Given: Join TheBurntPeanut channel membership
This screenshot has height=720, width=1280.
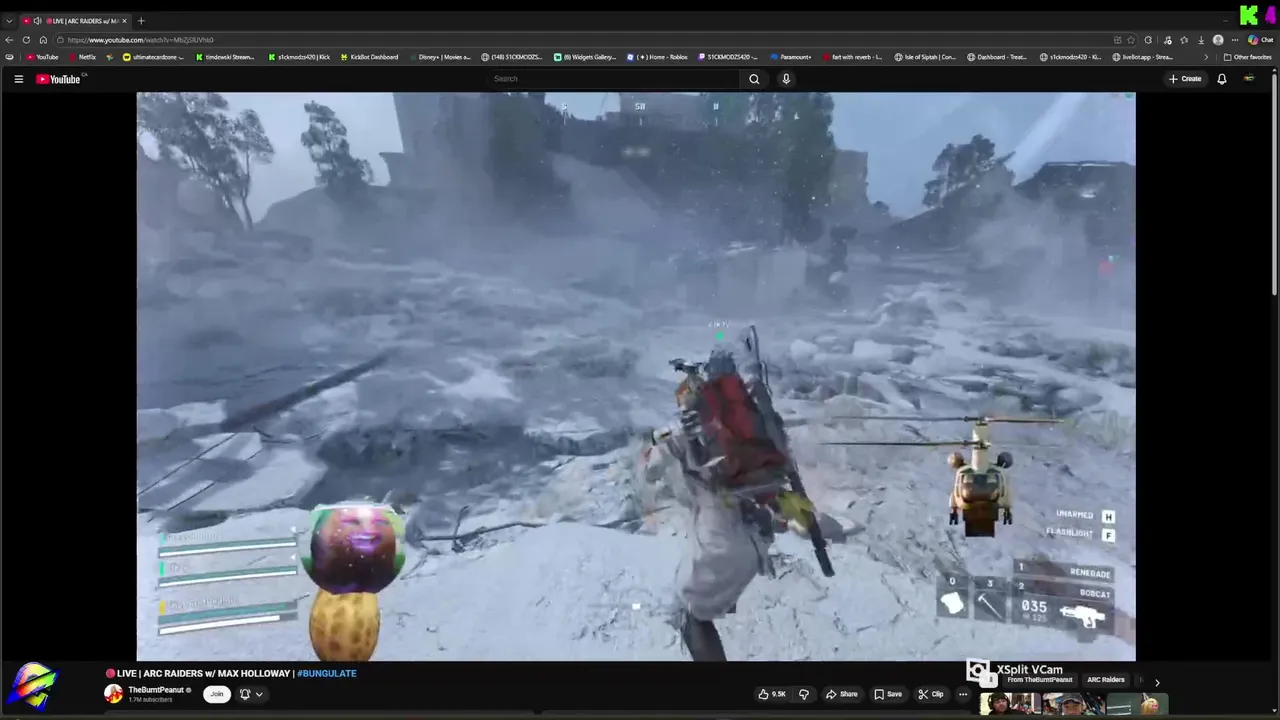Looking at the screenshot, I should [216, 694].
